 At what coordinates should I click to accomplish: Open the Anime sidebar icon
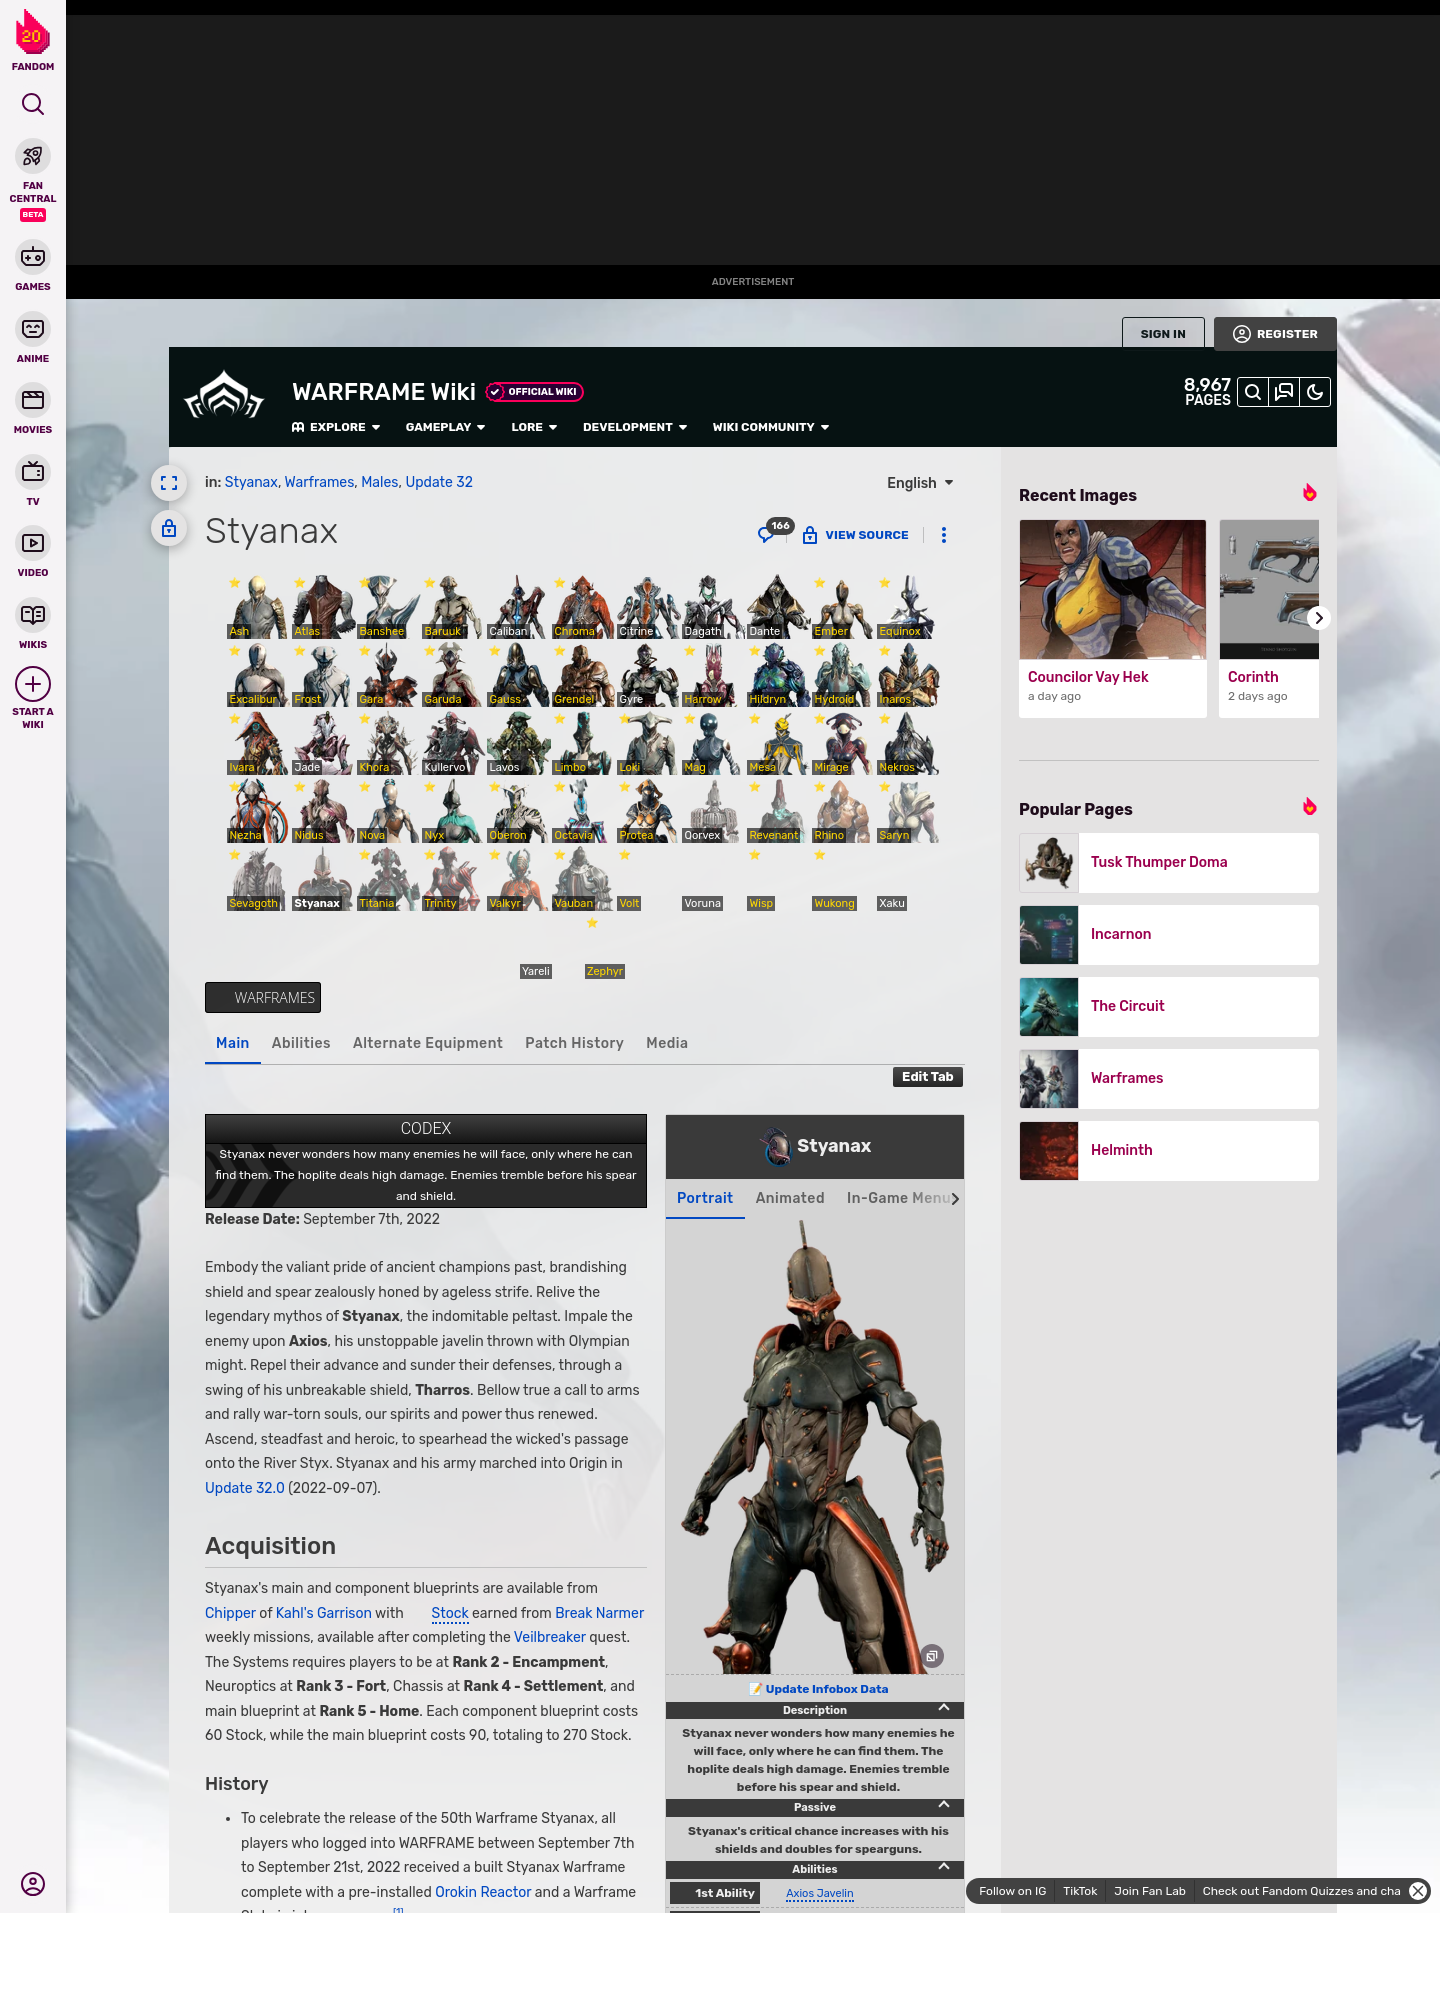pyautogui.click(x=33, y=329)
